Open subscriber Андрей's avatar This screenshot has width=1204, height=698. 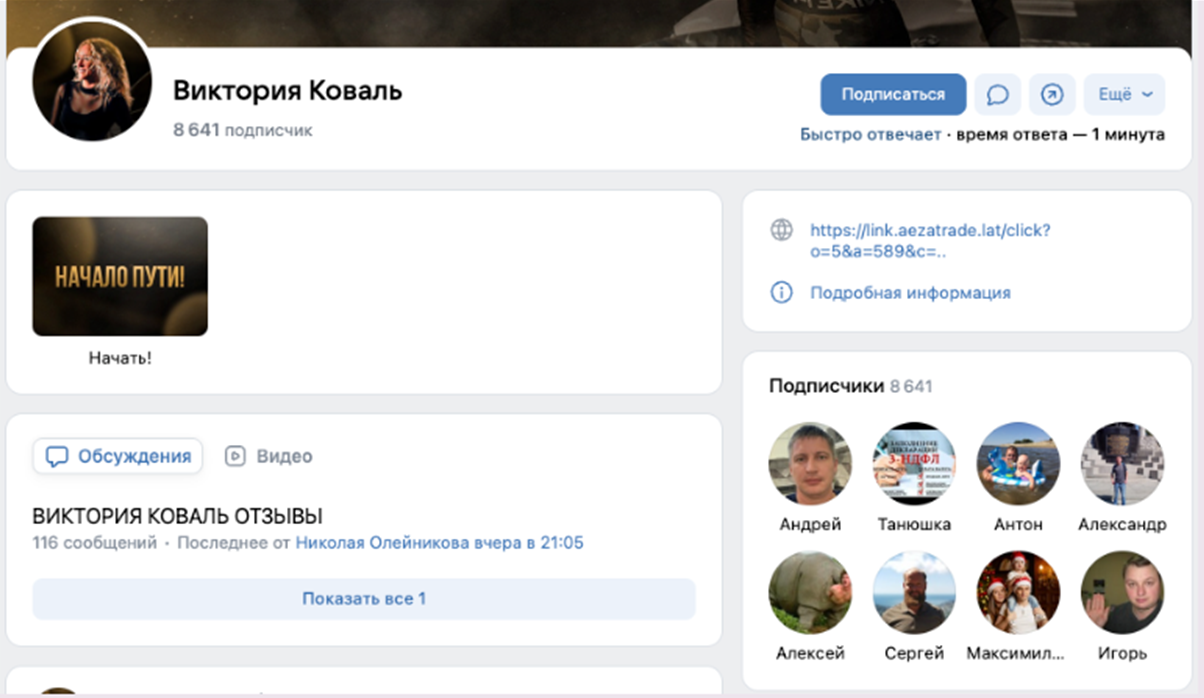click(810, 463)
